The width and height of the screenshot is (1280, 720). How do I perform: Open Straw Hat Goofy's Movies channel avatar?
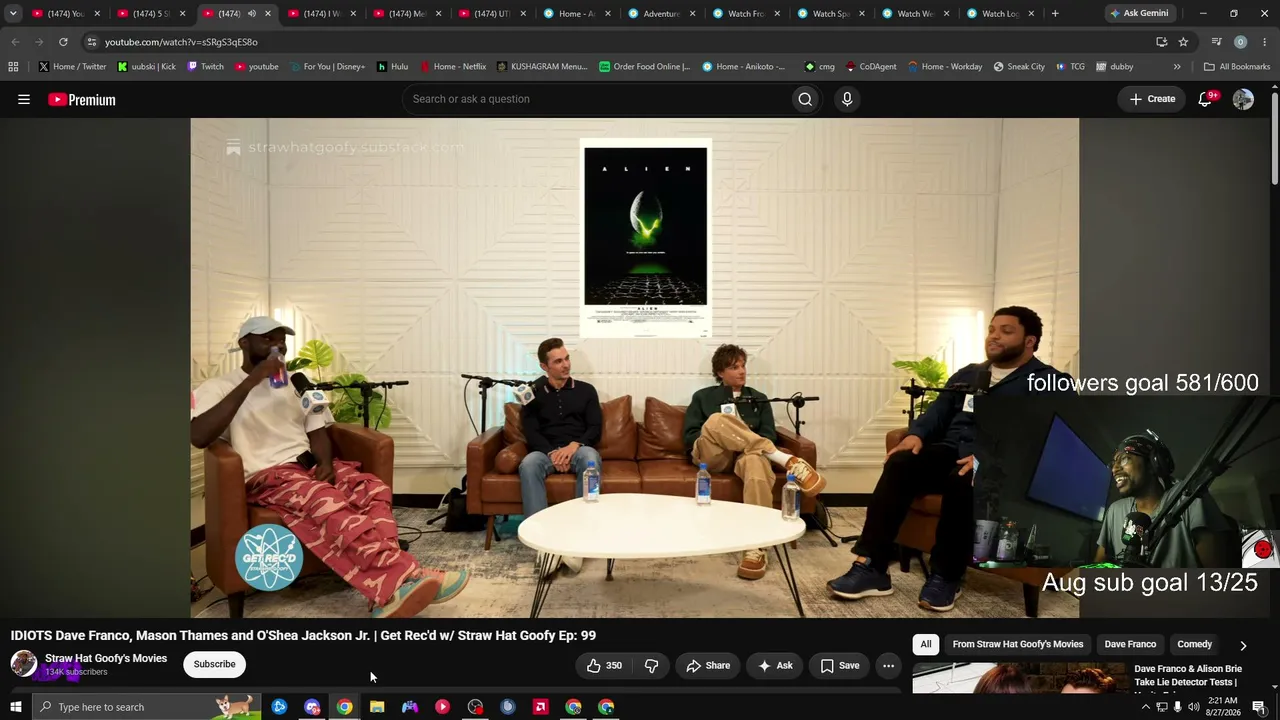click(24, 664)
